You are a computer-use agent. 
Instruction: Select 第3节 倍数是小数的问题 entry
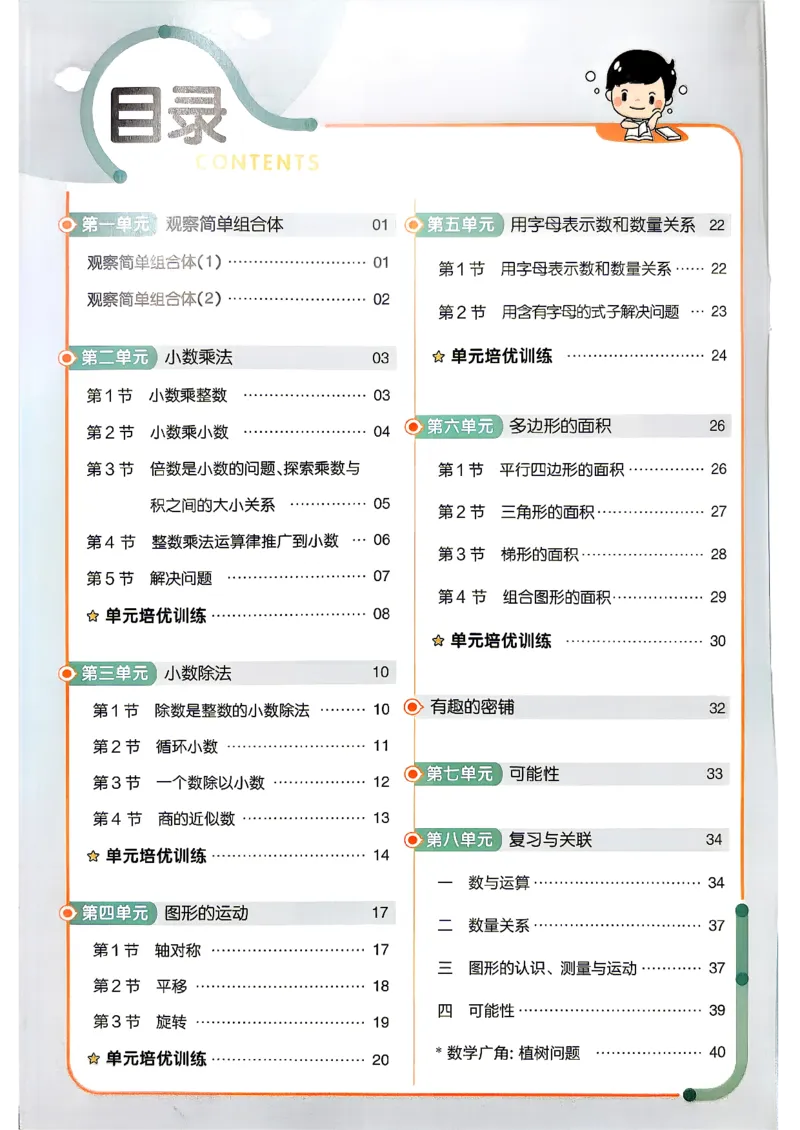(x=223, y=469)
